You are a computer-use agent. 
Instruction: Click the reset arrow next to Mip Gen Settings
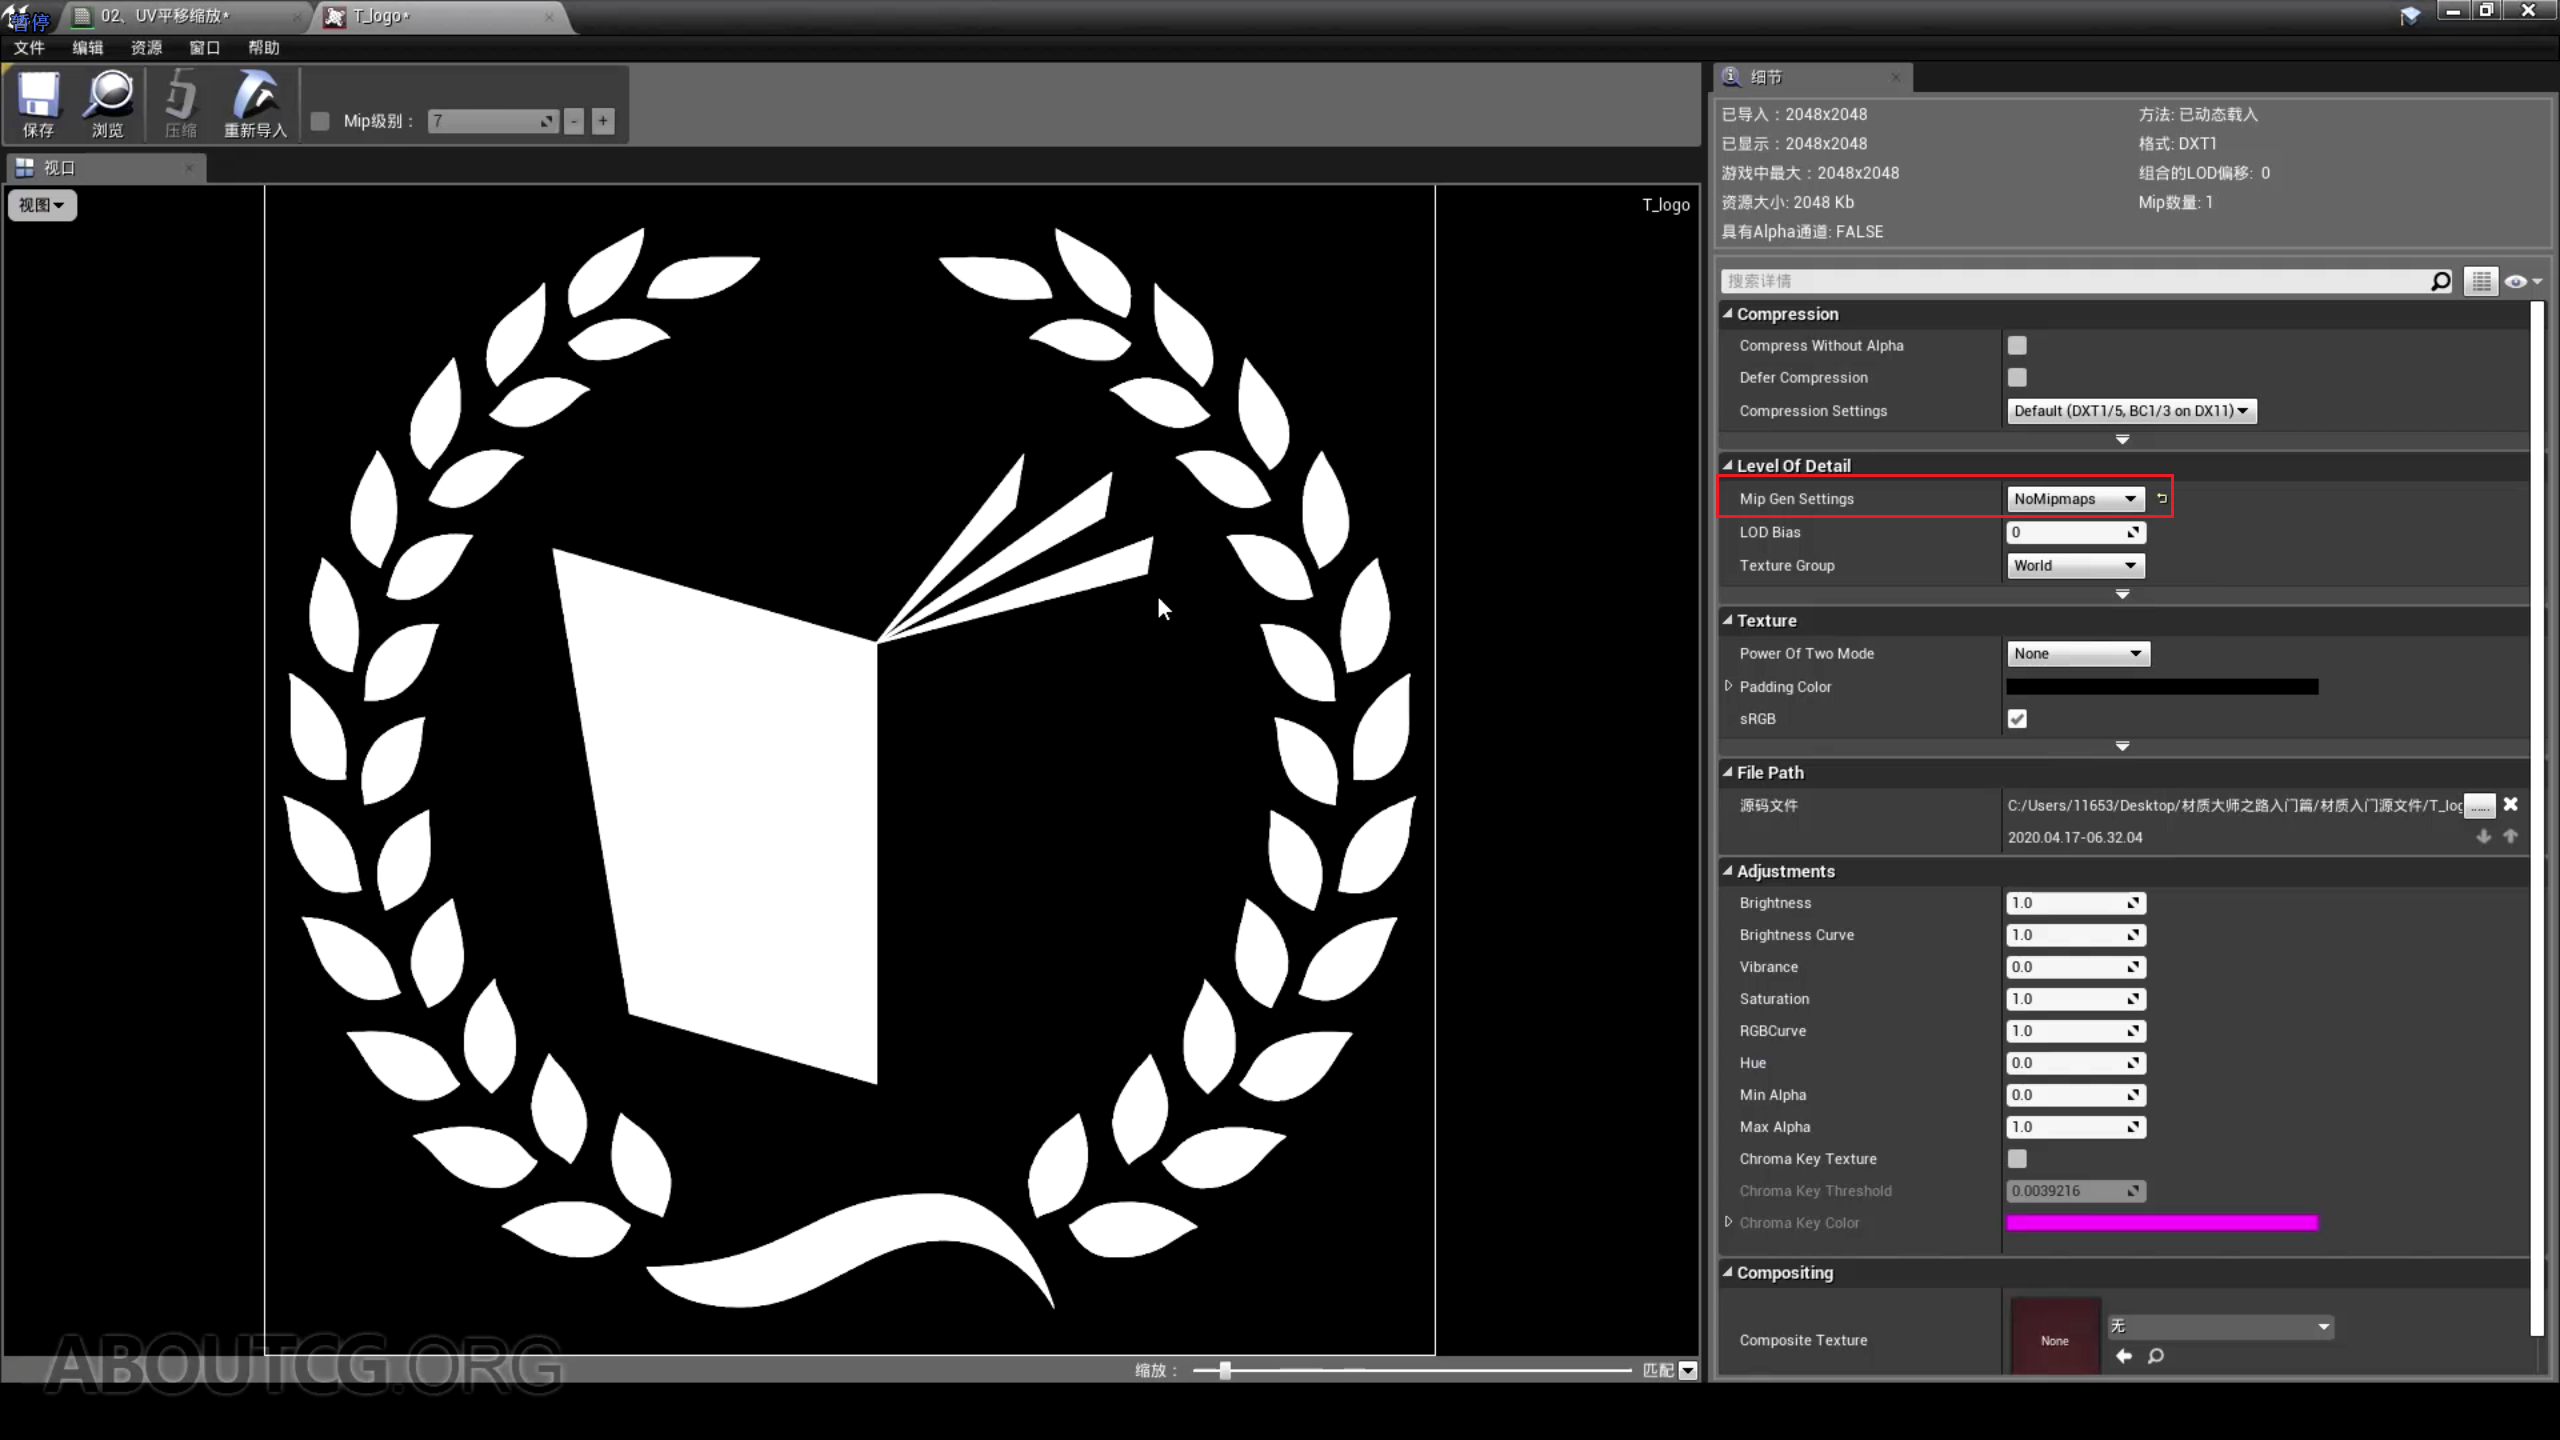(2162, 498)
